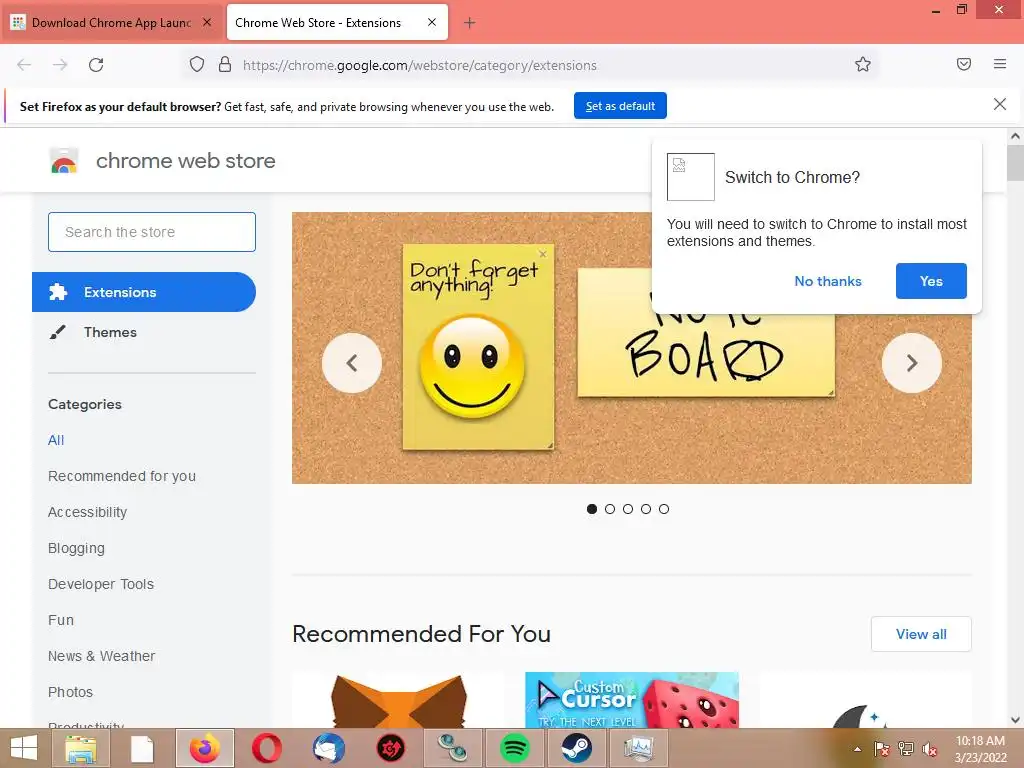Click the address bar URL
The height and width of the screenshot is (768, 1024).
click(419, 65)
